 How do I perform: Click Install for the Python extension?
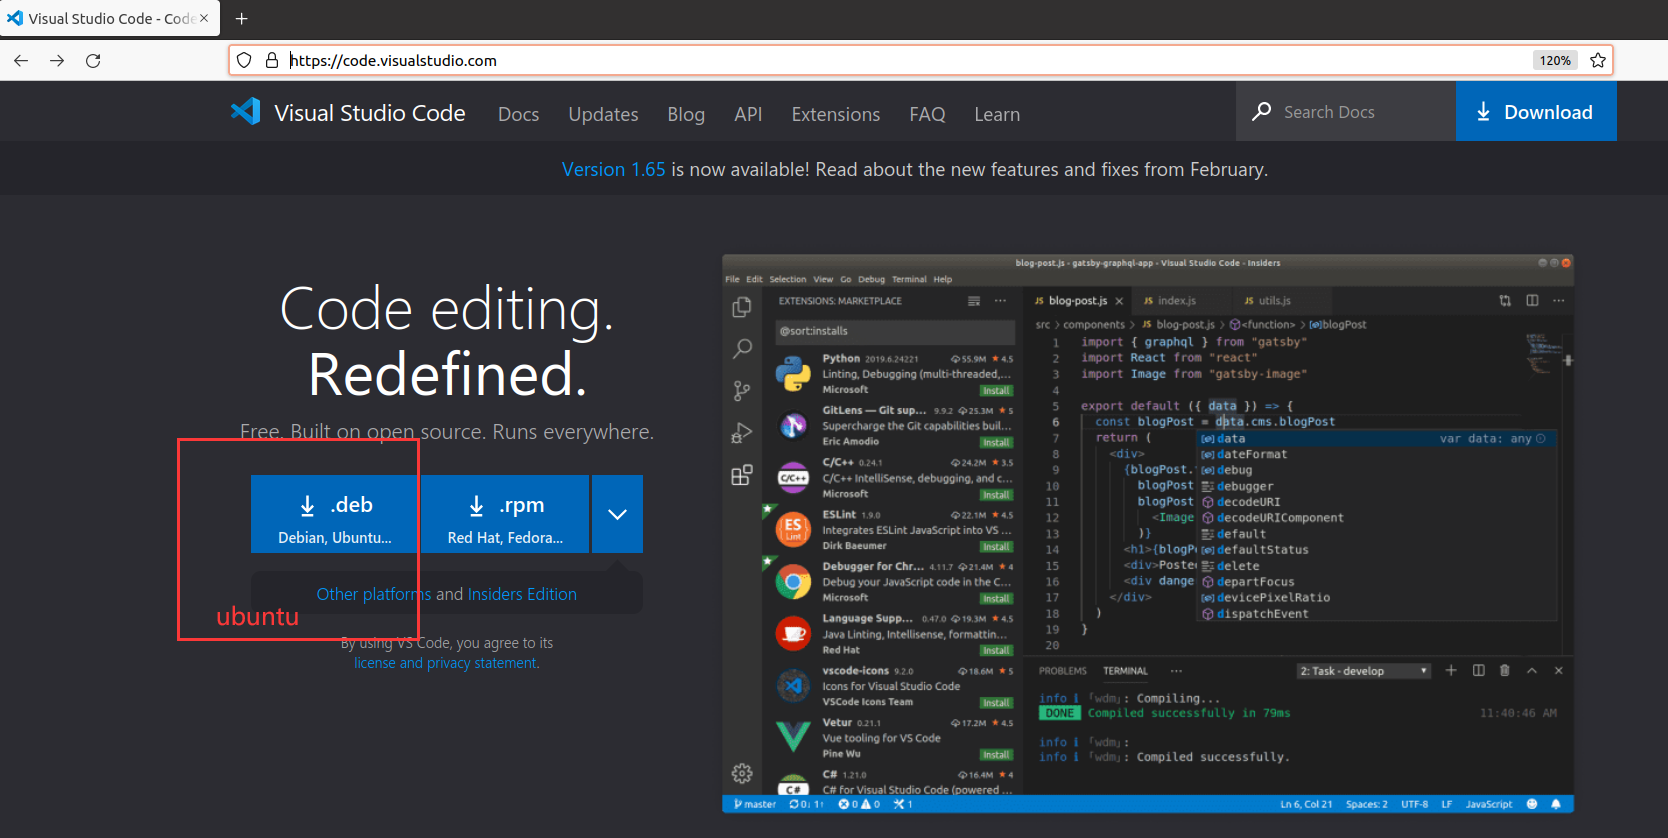tap(996, 391)
